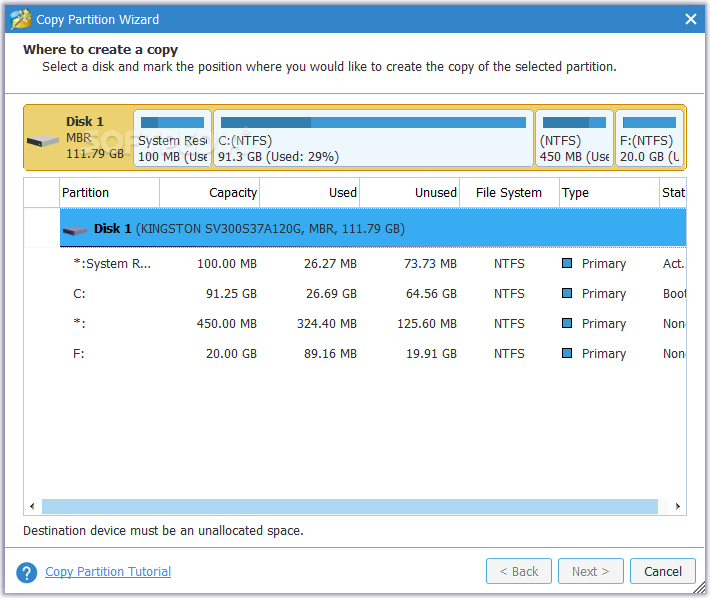
Task: Click 20.00 GB capacity cell
Action: click(x=231, y=353)
